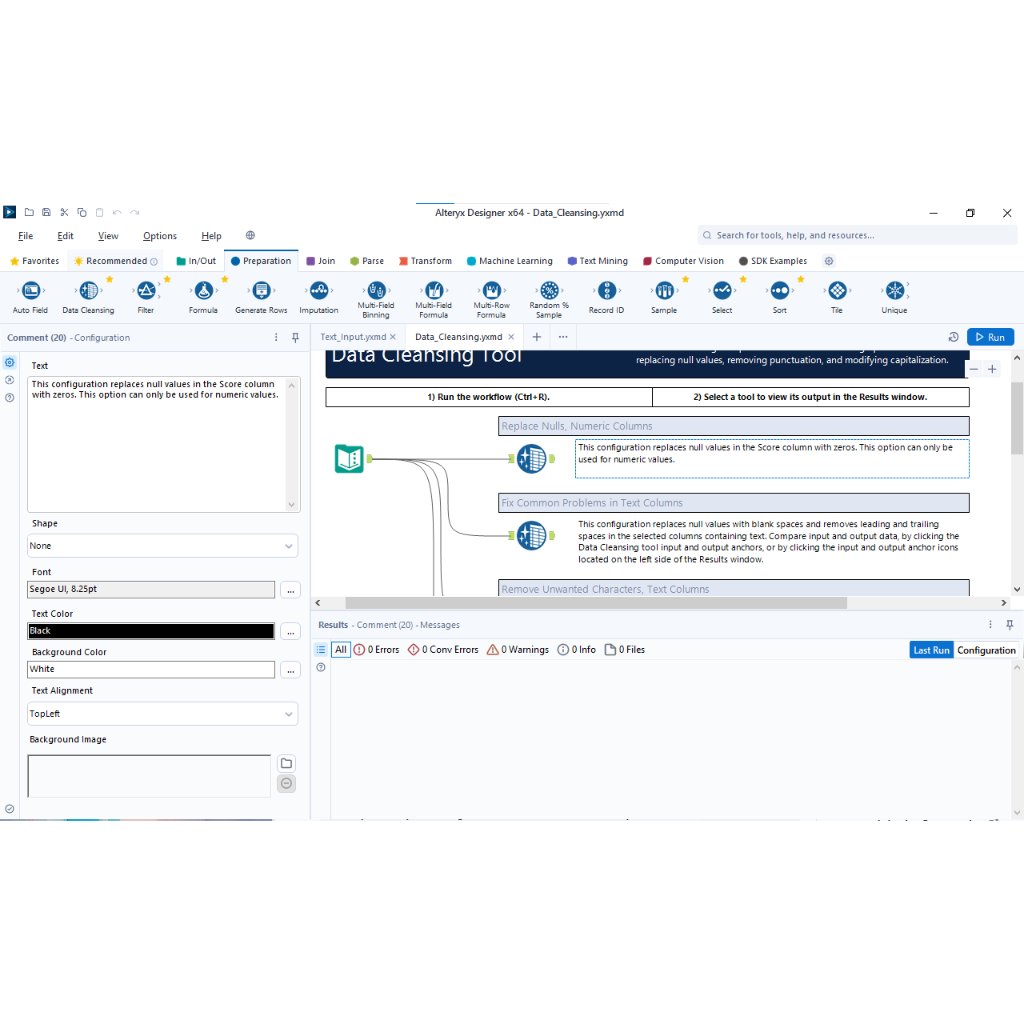Open the run history clock icon
This screenshot has height=1024, width=1024.
point(953,337)
